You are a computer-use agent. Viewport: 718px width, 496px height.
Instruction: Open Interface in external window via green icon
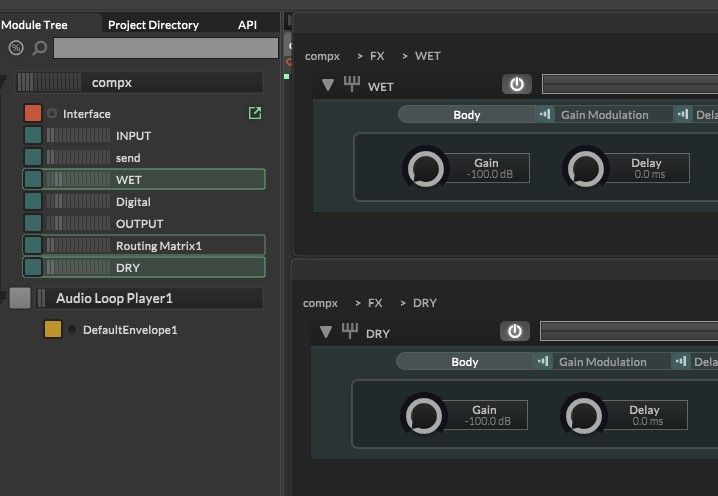point(255,113)
